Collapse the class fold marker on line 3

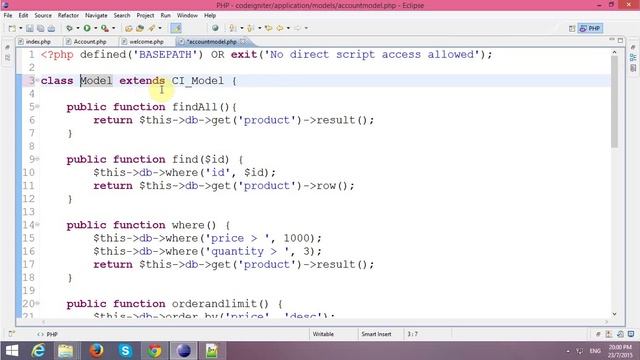37,81
